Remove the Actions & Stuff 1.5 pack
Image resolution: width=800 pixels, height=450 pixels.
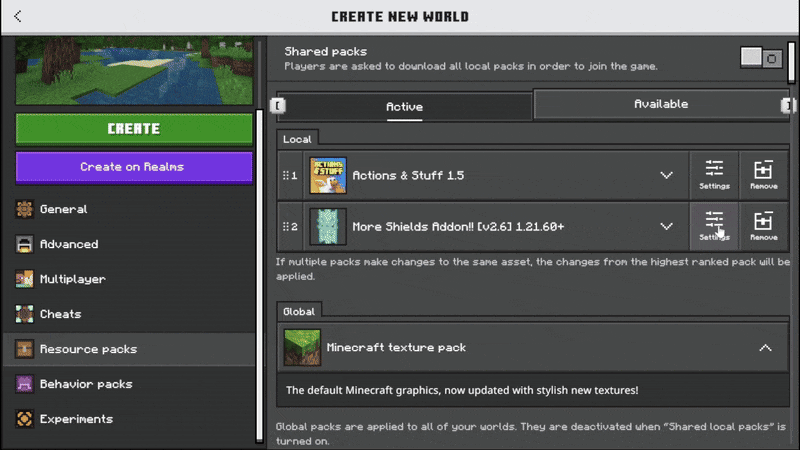point(763,175)
